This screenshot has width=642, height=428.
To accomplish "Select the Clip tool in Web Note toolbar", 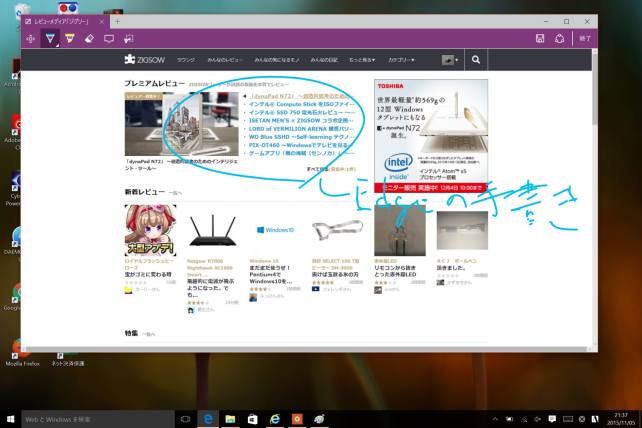I will tap(129, 39).
